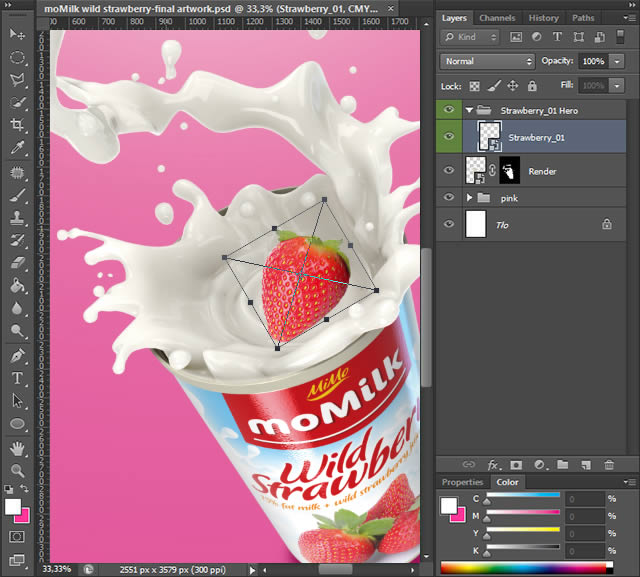Select the Move tool
Image resolution: width=640 pixels, height=577 pixels.
[17, 34]
